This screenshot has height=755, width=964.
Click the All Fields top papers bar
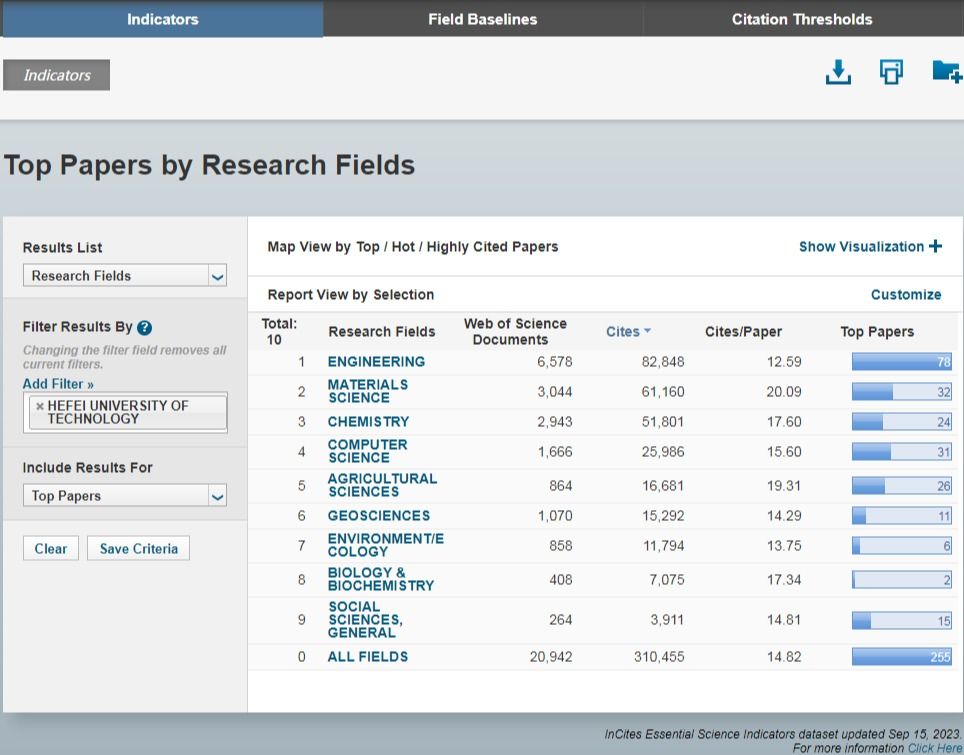click(x=901, y=657)
